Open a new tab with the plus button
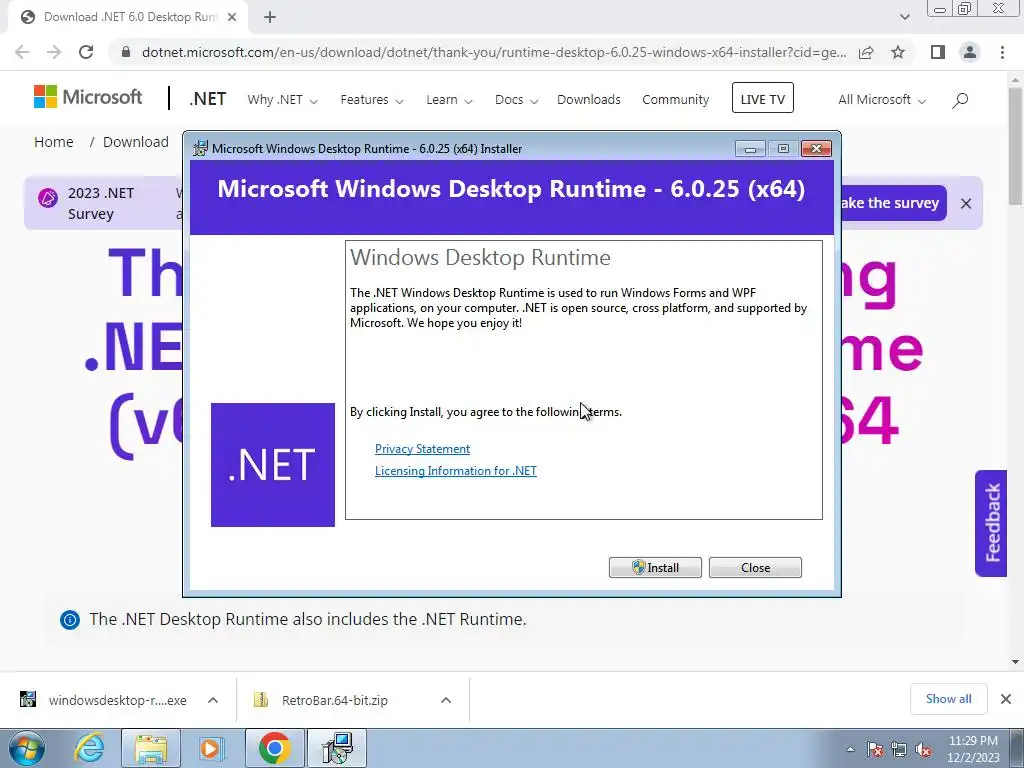Viewport: 1024px width, 768px height. click(270, 17)
